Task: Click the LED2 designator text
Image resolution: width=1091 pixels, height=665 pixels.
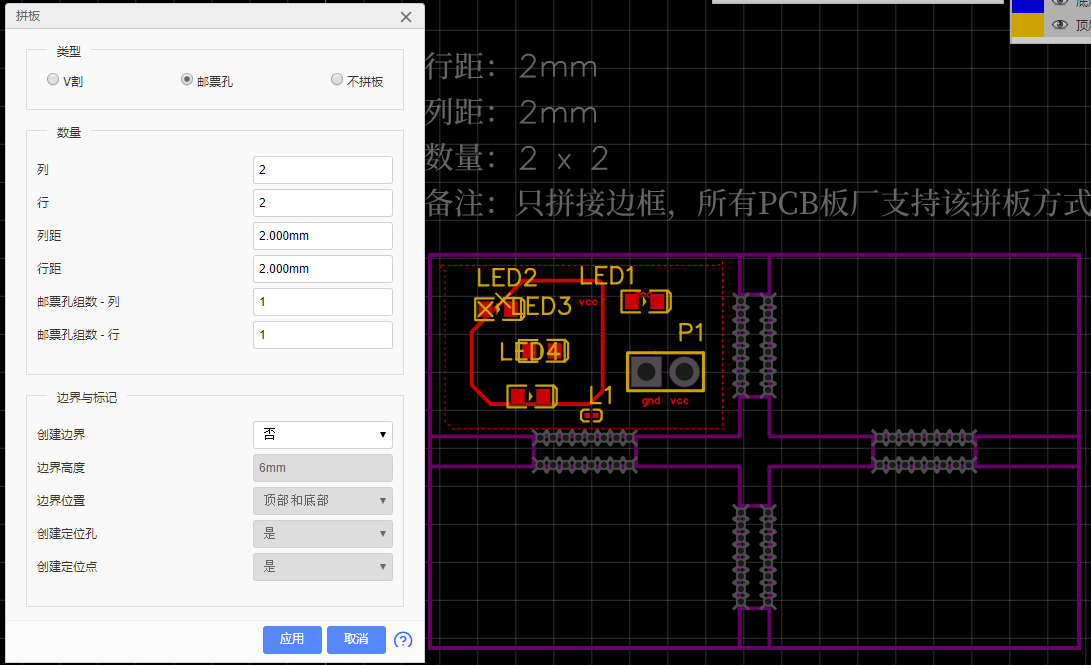Action: [507, 278]
